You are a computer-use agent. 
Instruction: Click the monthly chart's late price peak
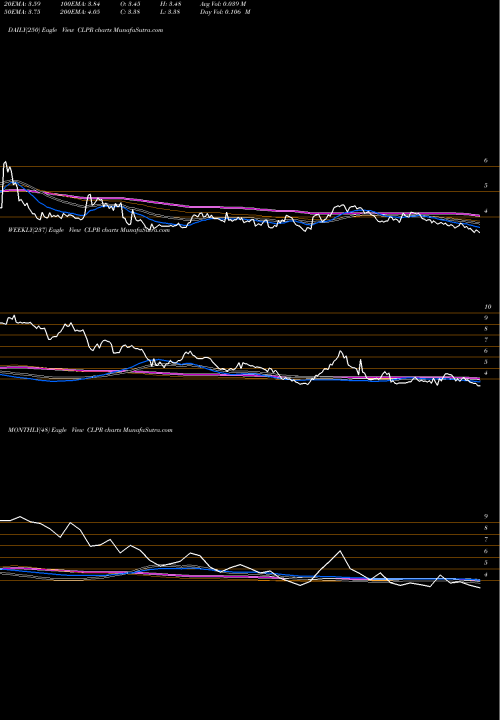[x=340, y=551]
